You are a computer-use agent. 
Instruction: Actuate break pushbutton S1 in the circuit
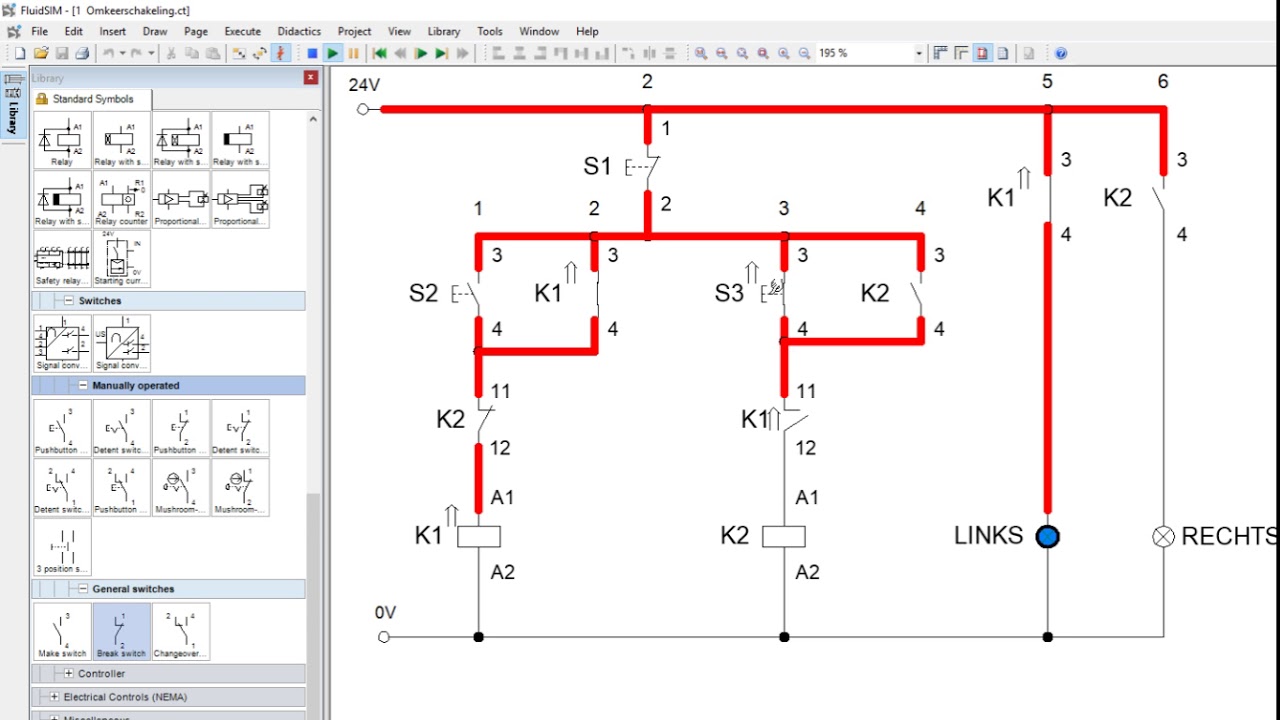[645, 167]
